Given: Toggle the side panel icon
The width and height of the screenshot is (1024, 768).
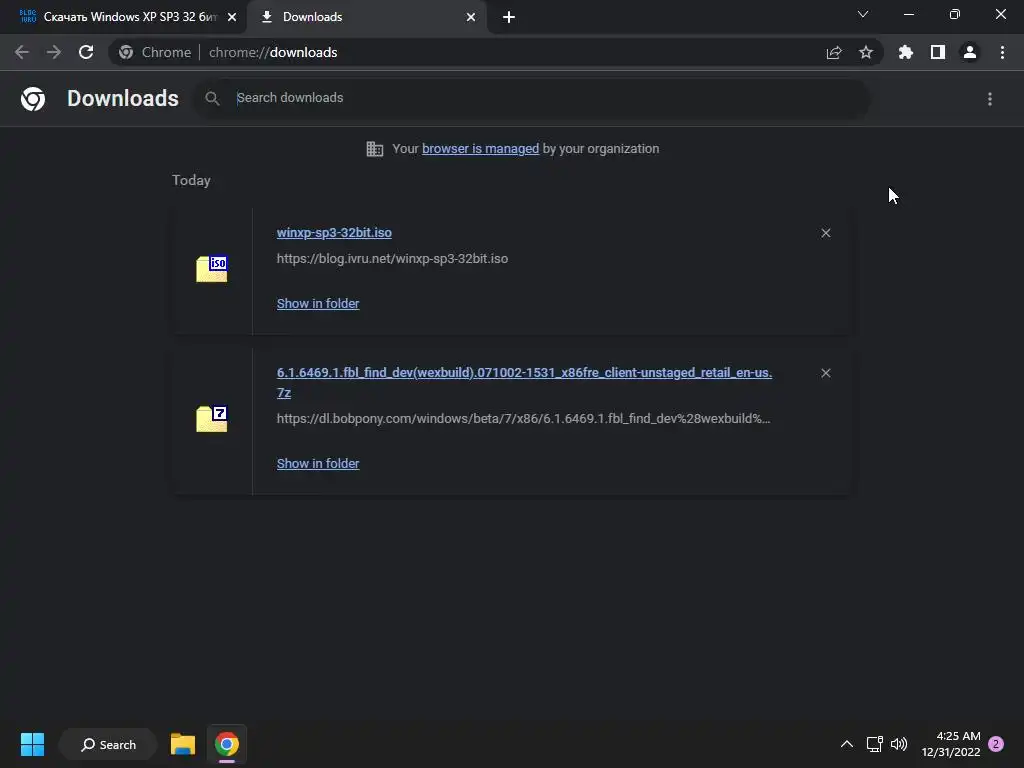Looking at the screenshot, I should (x=938, y=52).
